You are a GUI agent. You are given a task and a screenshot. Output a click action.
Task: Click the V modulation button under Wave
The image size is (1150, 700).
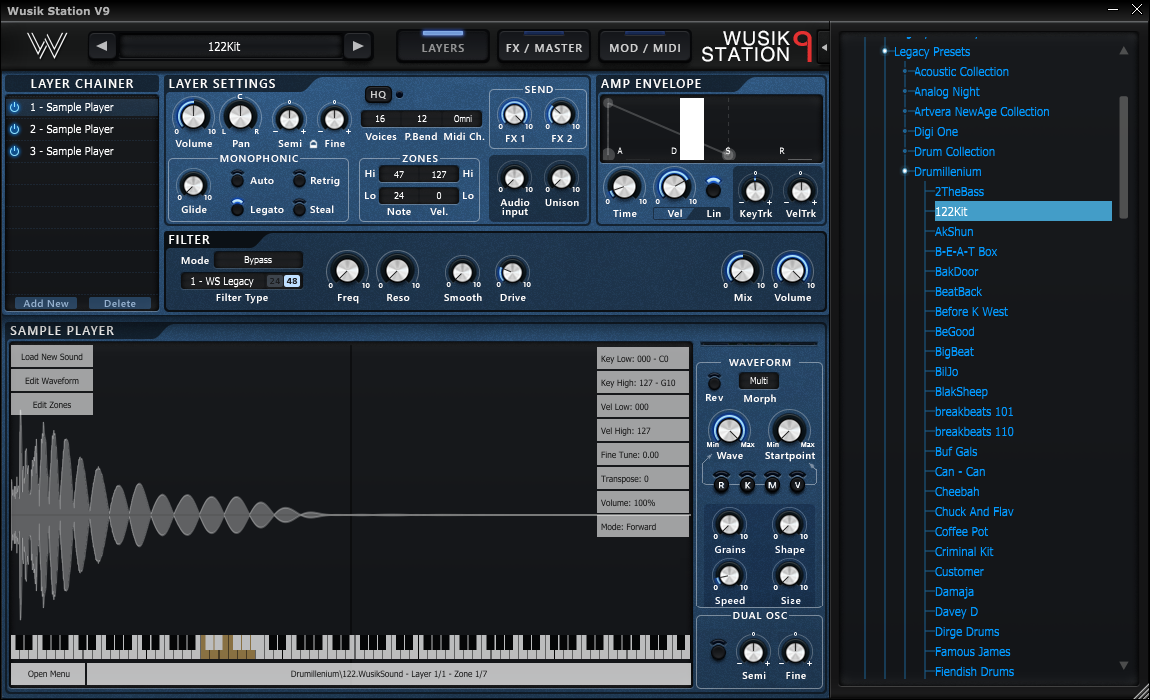coord(797,484)
